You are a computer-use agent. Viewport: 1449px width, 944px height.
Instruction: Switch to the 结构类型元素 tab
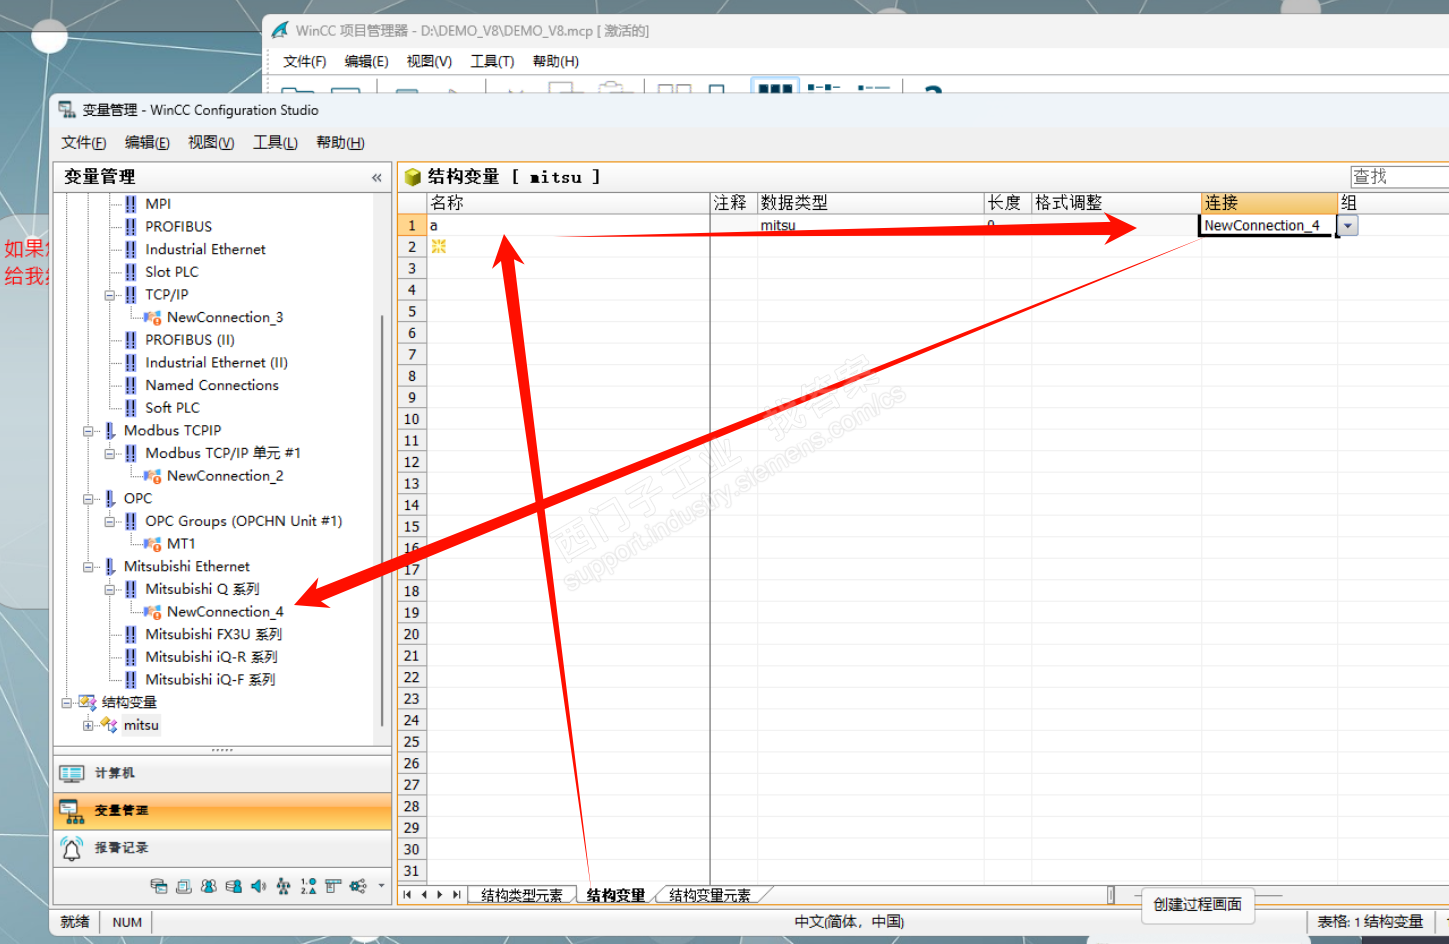(521, 895)
